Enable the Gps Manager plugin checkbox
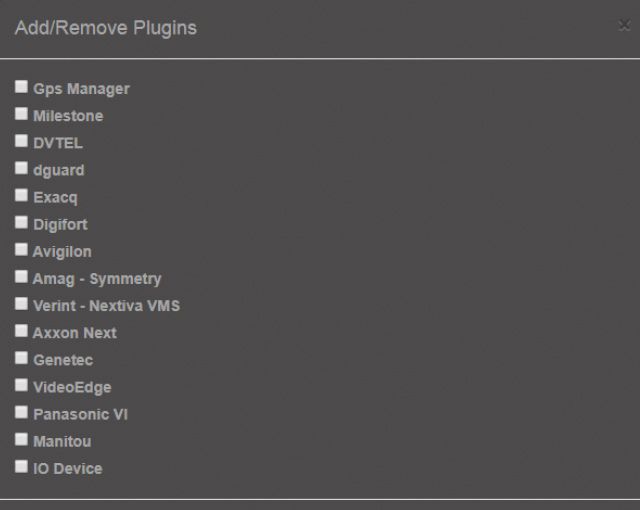640x510 pixels. [x=21, y=87]
